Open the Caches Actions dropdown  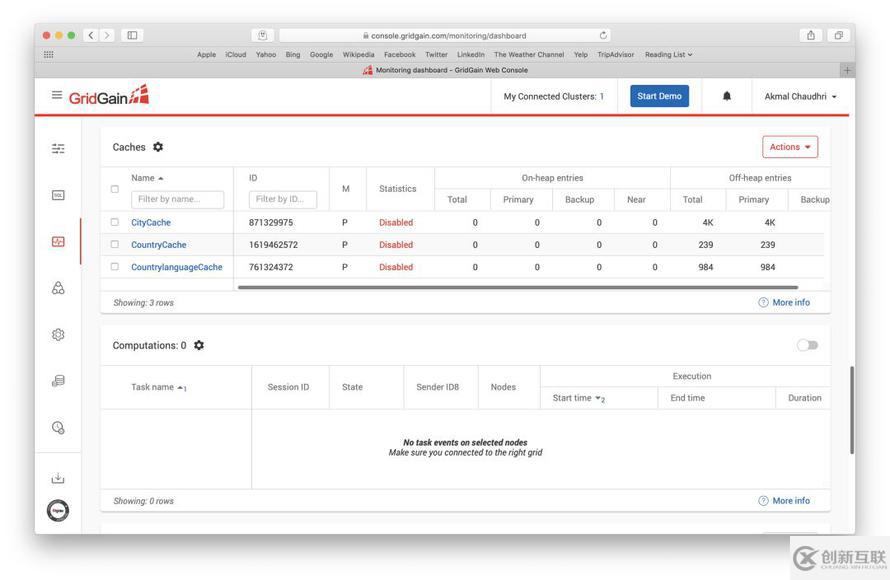point(790,147)
